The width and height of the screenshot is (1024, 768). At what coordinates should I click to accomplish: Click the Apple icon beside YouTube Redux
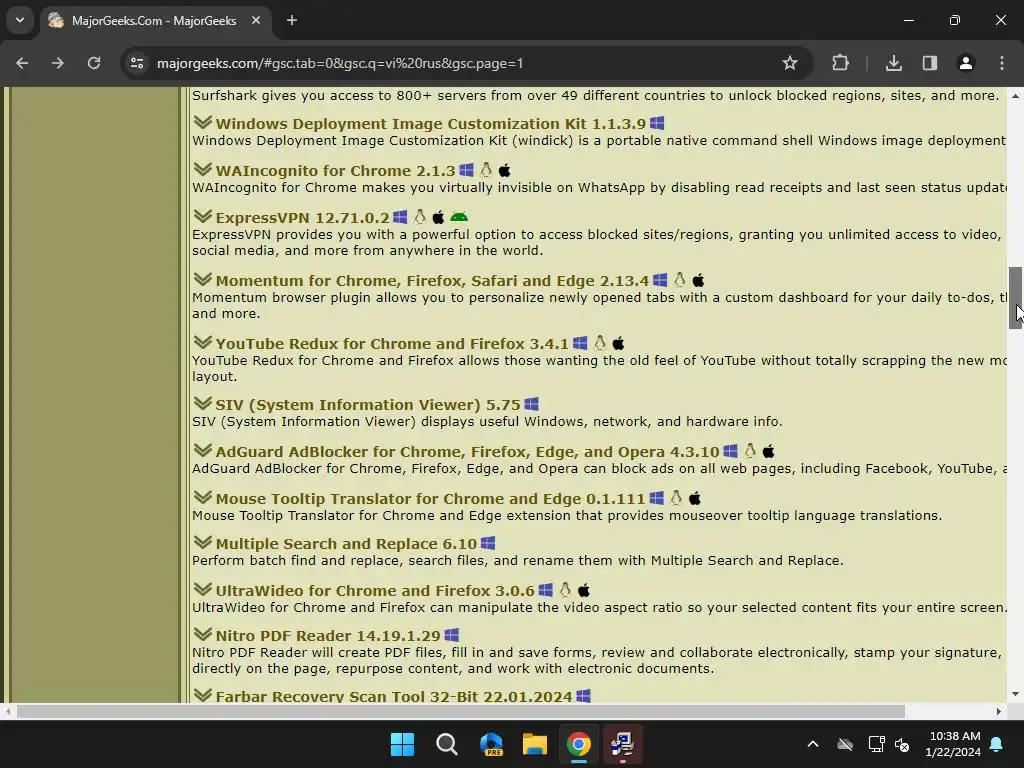coord(618,343)
